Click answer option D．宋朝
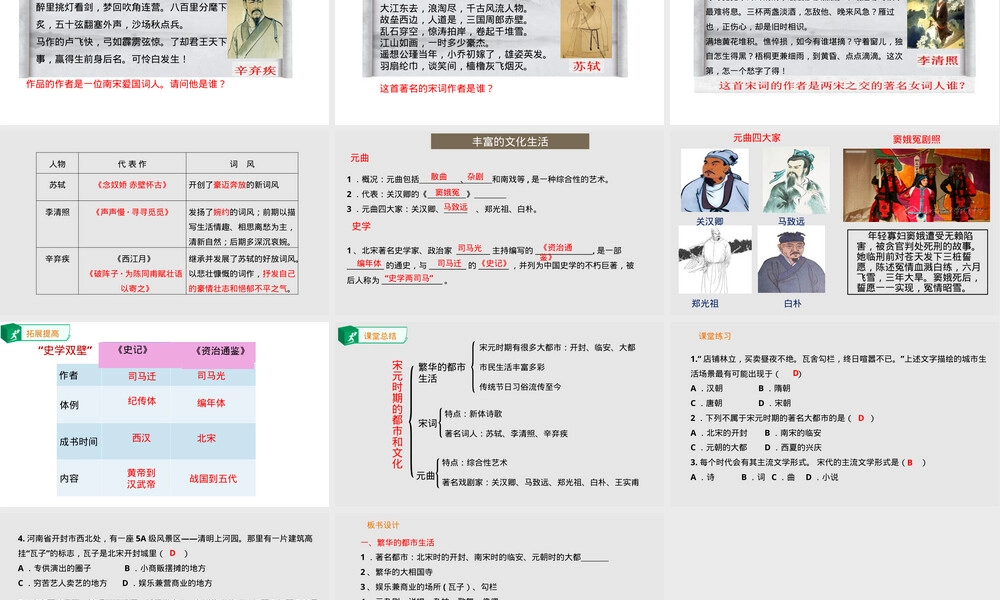Screen dimensions: 1000x600 (x=774, y=403)
